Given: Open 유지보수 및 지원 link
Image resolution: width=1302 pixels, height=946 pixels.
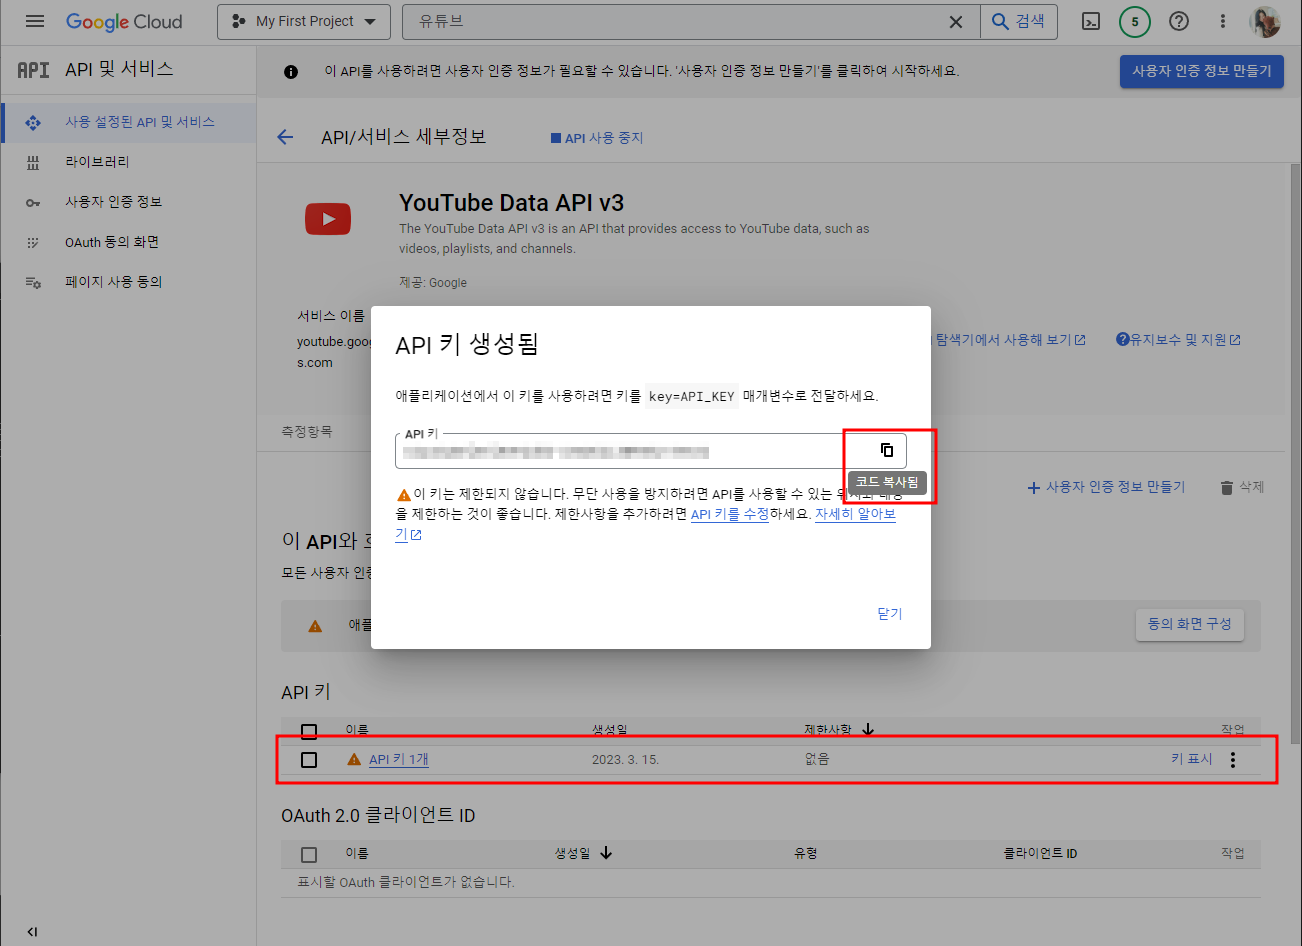Looking at the screenshot, I should tap(1178, 340).
